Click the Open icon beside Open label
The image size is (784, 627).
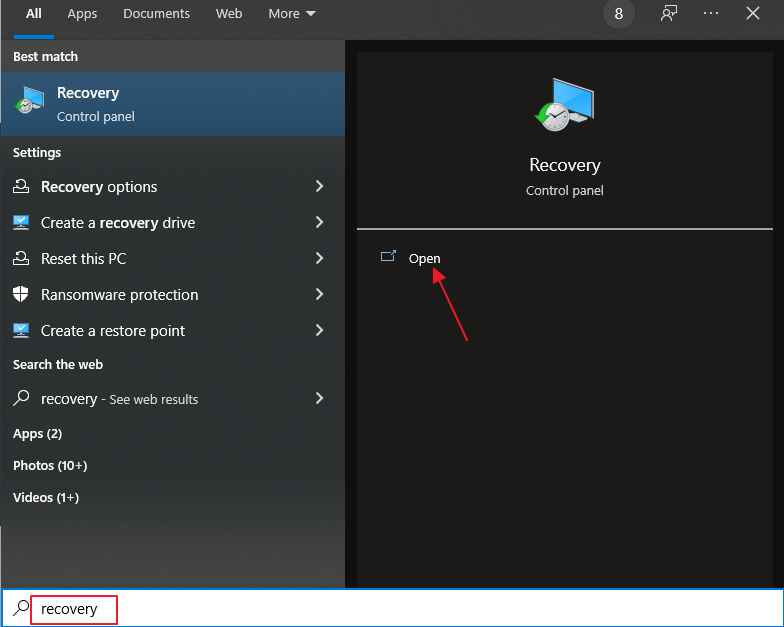pos(389,257)
